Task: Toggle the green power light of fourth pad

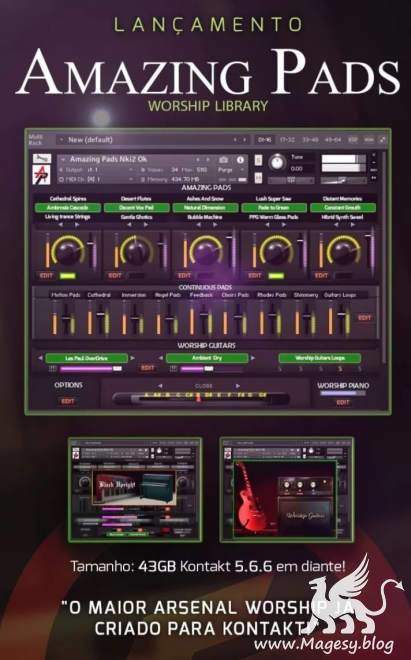Action: 276,276
